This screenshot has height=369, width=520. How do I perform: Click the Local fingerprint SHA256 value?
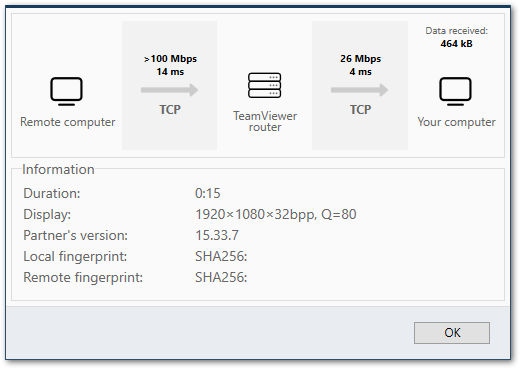tap(221, 256)
